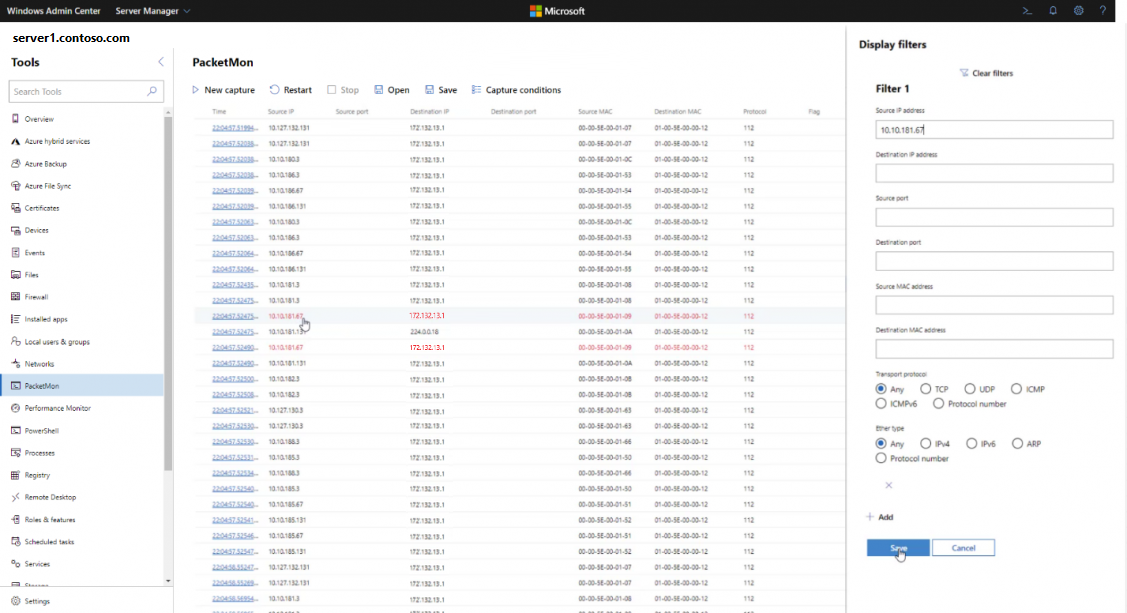Open Azure hybrid services tool

point(58,142)
